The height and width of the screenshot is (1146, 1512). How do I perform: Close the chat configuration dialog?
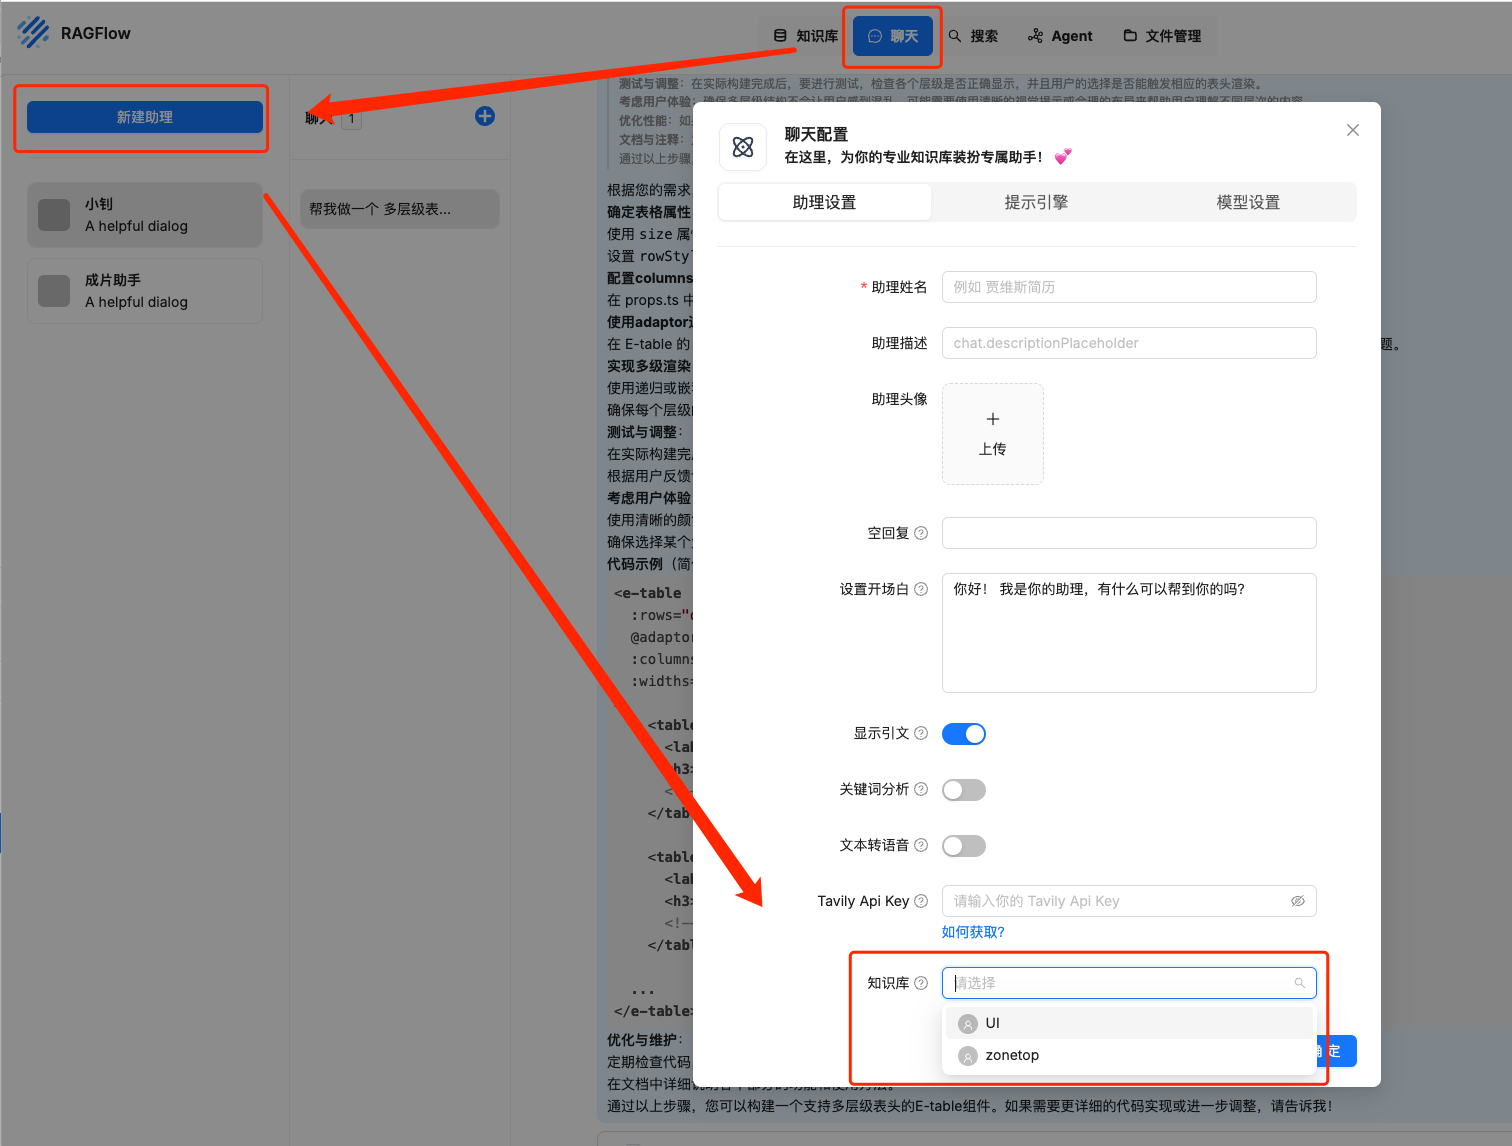pos(1352,130)
